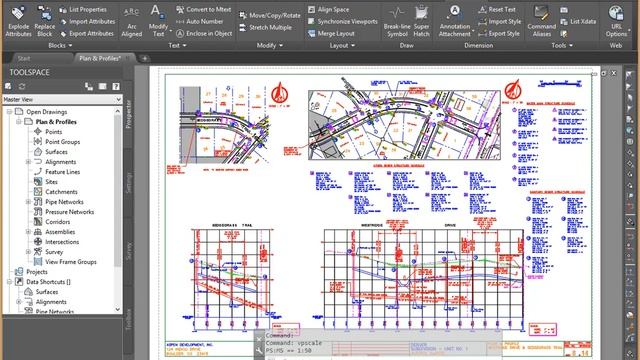This screenshot has height=360, width=640.
Task: Click Merge Layout
Action: point(331,33)
